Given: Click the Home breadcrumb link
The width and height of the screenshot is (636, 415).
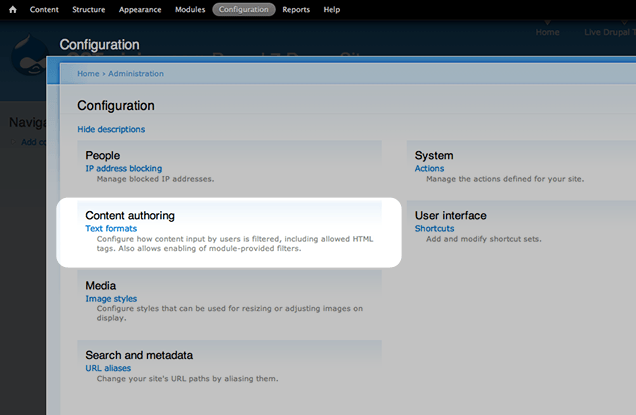Looking at the screenshot, I should coord(89,73).
